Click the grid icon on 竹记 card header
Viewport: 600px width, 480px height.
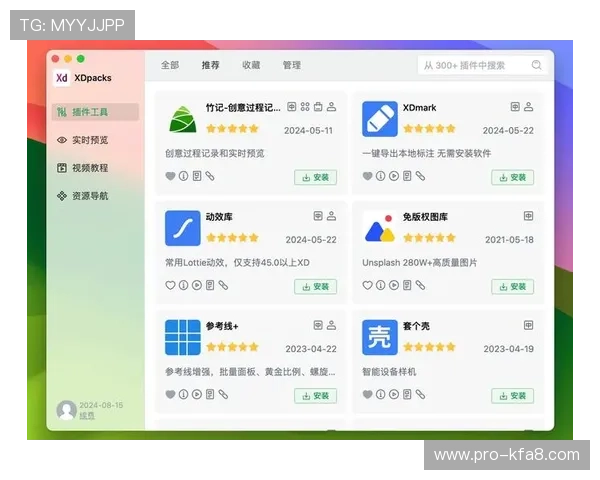point(305,107)
